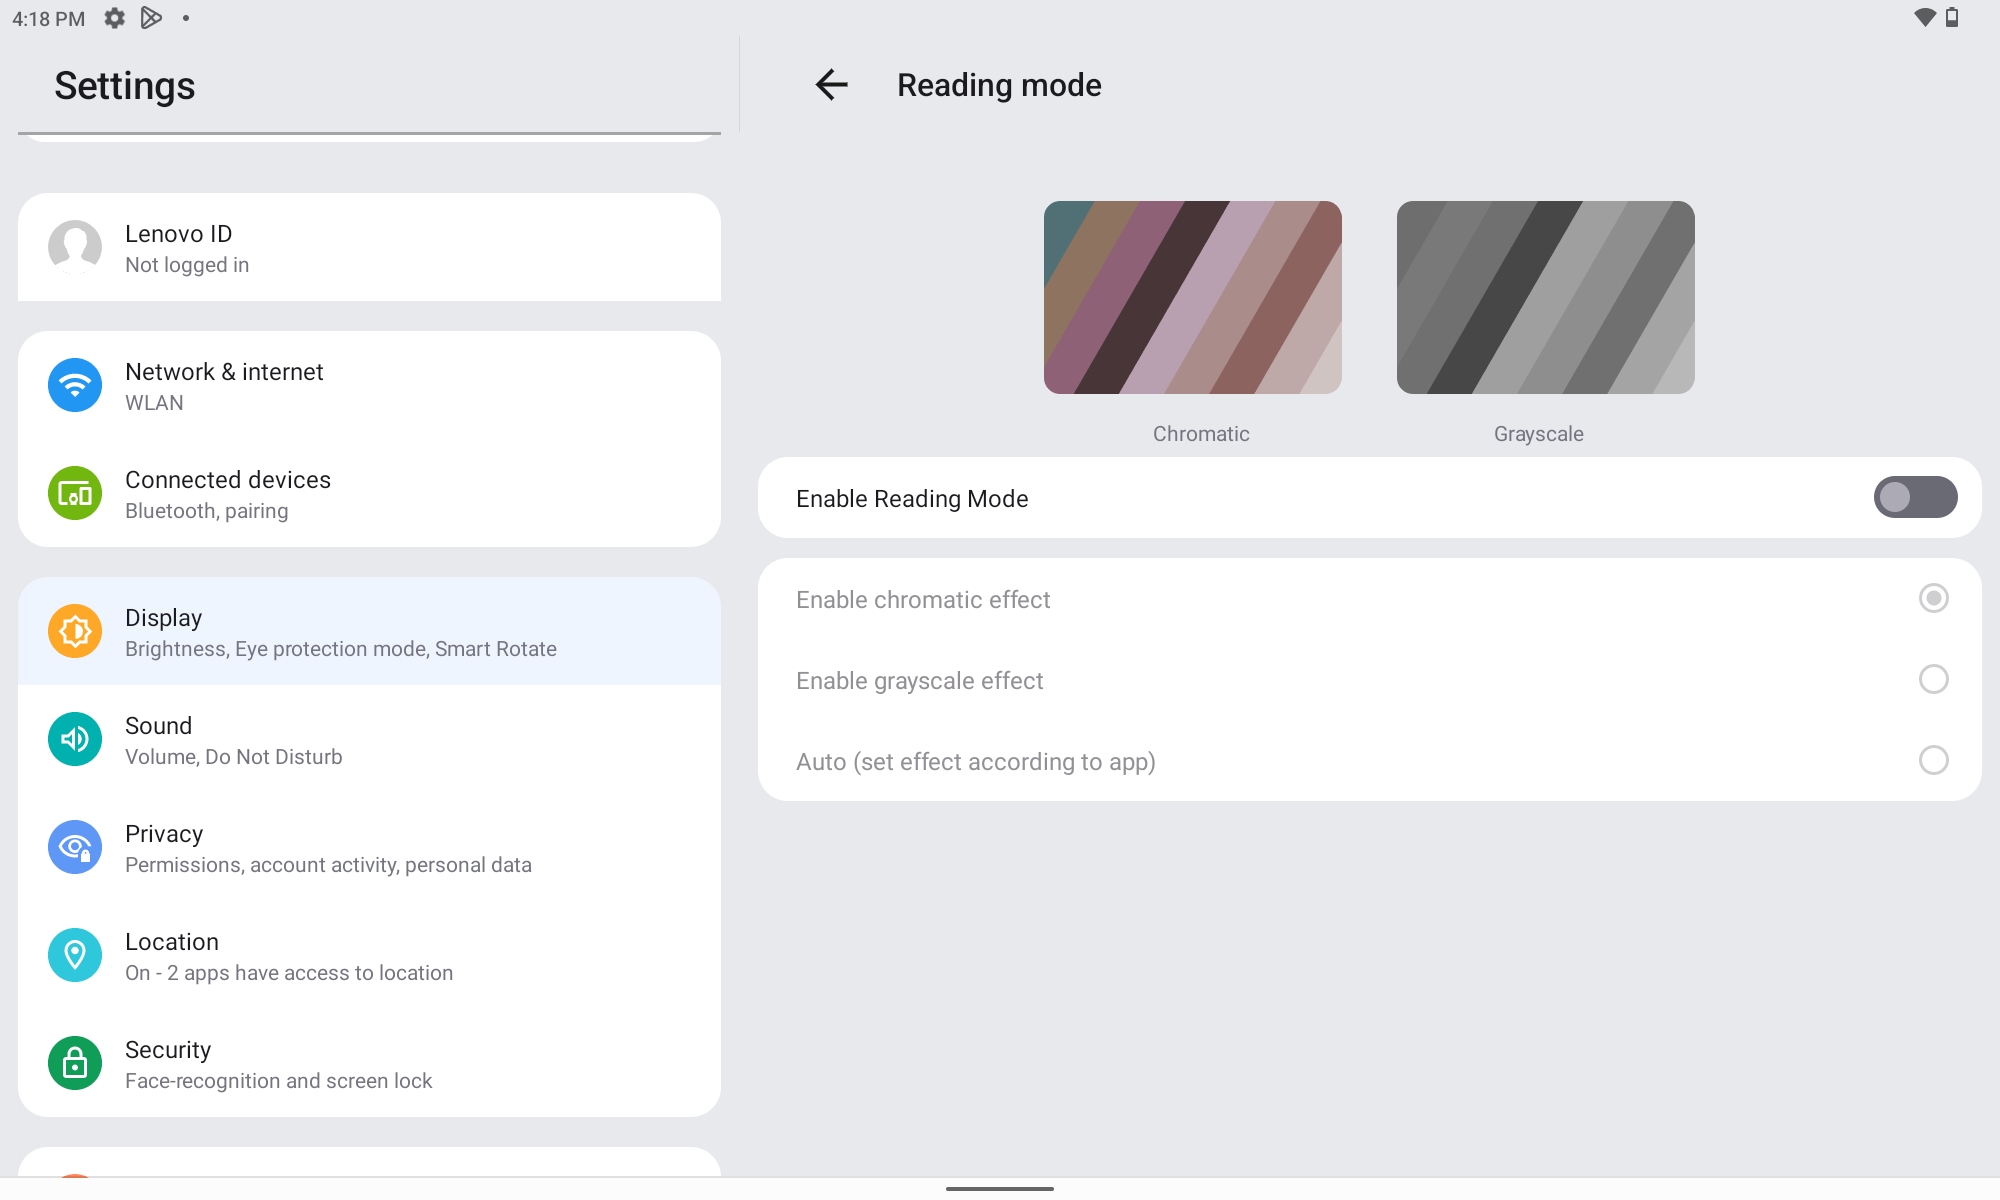Click the Security settings icon
The image size is (2000, 1200).
[x=74, y=1061]
